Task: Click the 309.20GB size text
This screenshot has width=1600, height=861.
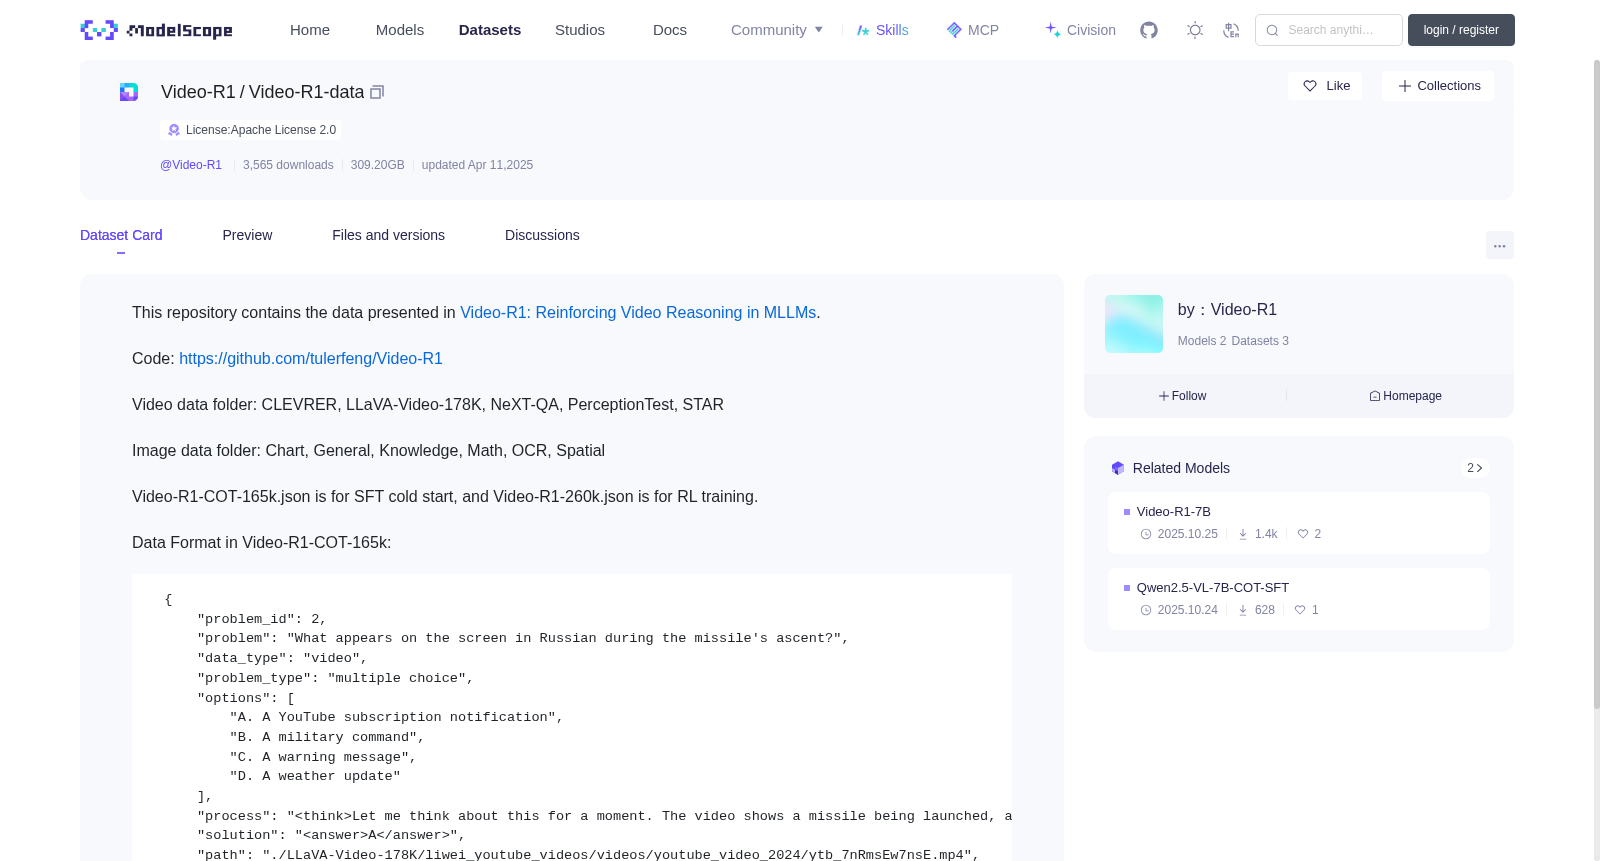Action: (378, 165)
